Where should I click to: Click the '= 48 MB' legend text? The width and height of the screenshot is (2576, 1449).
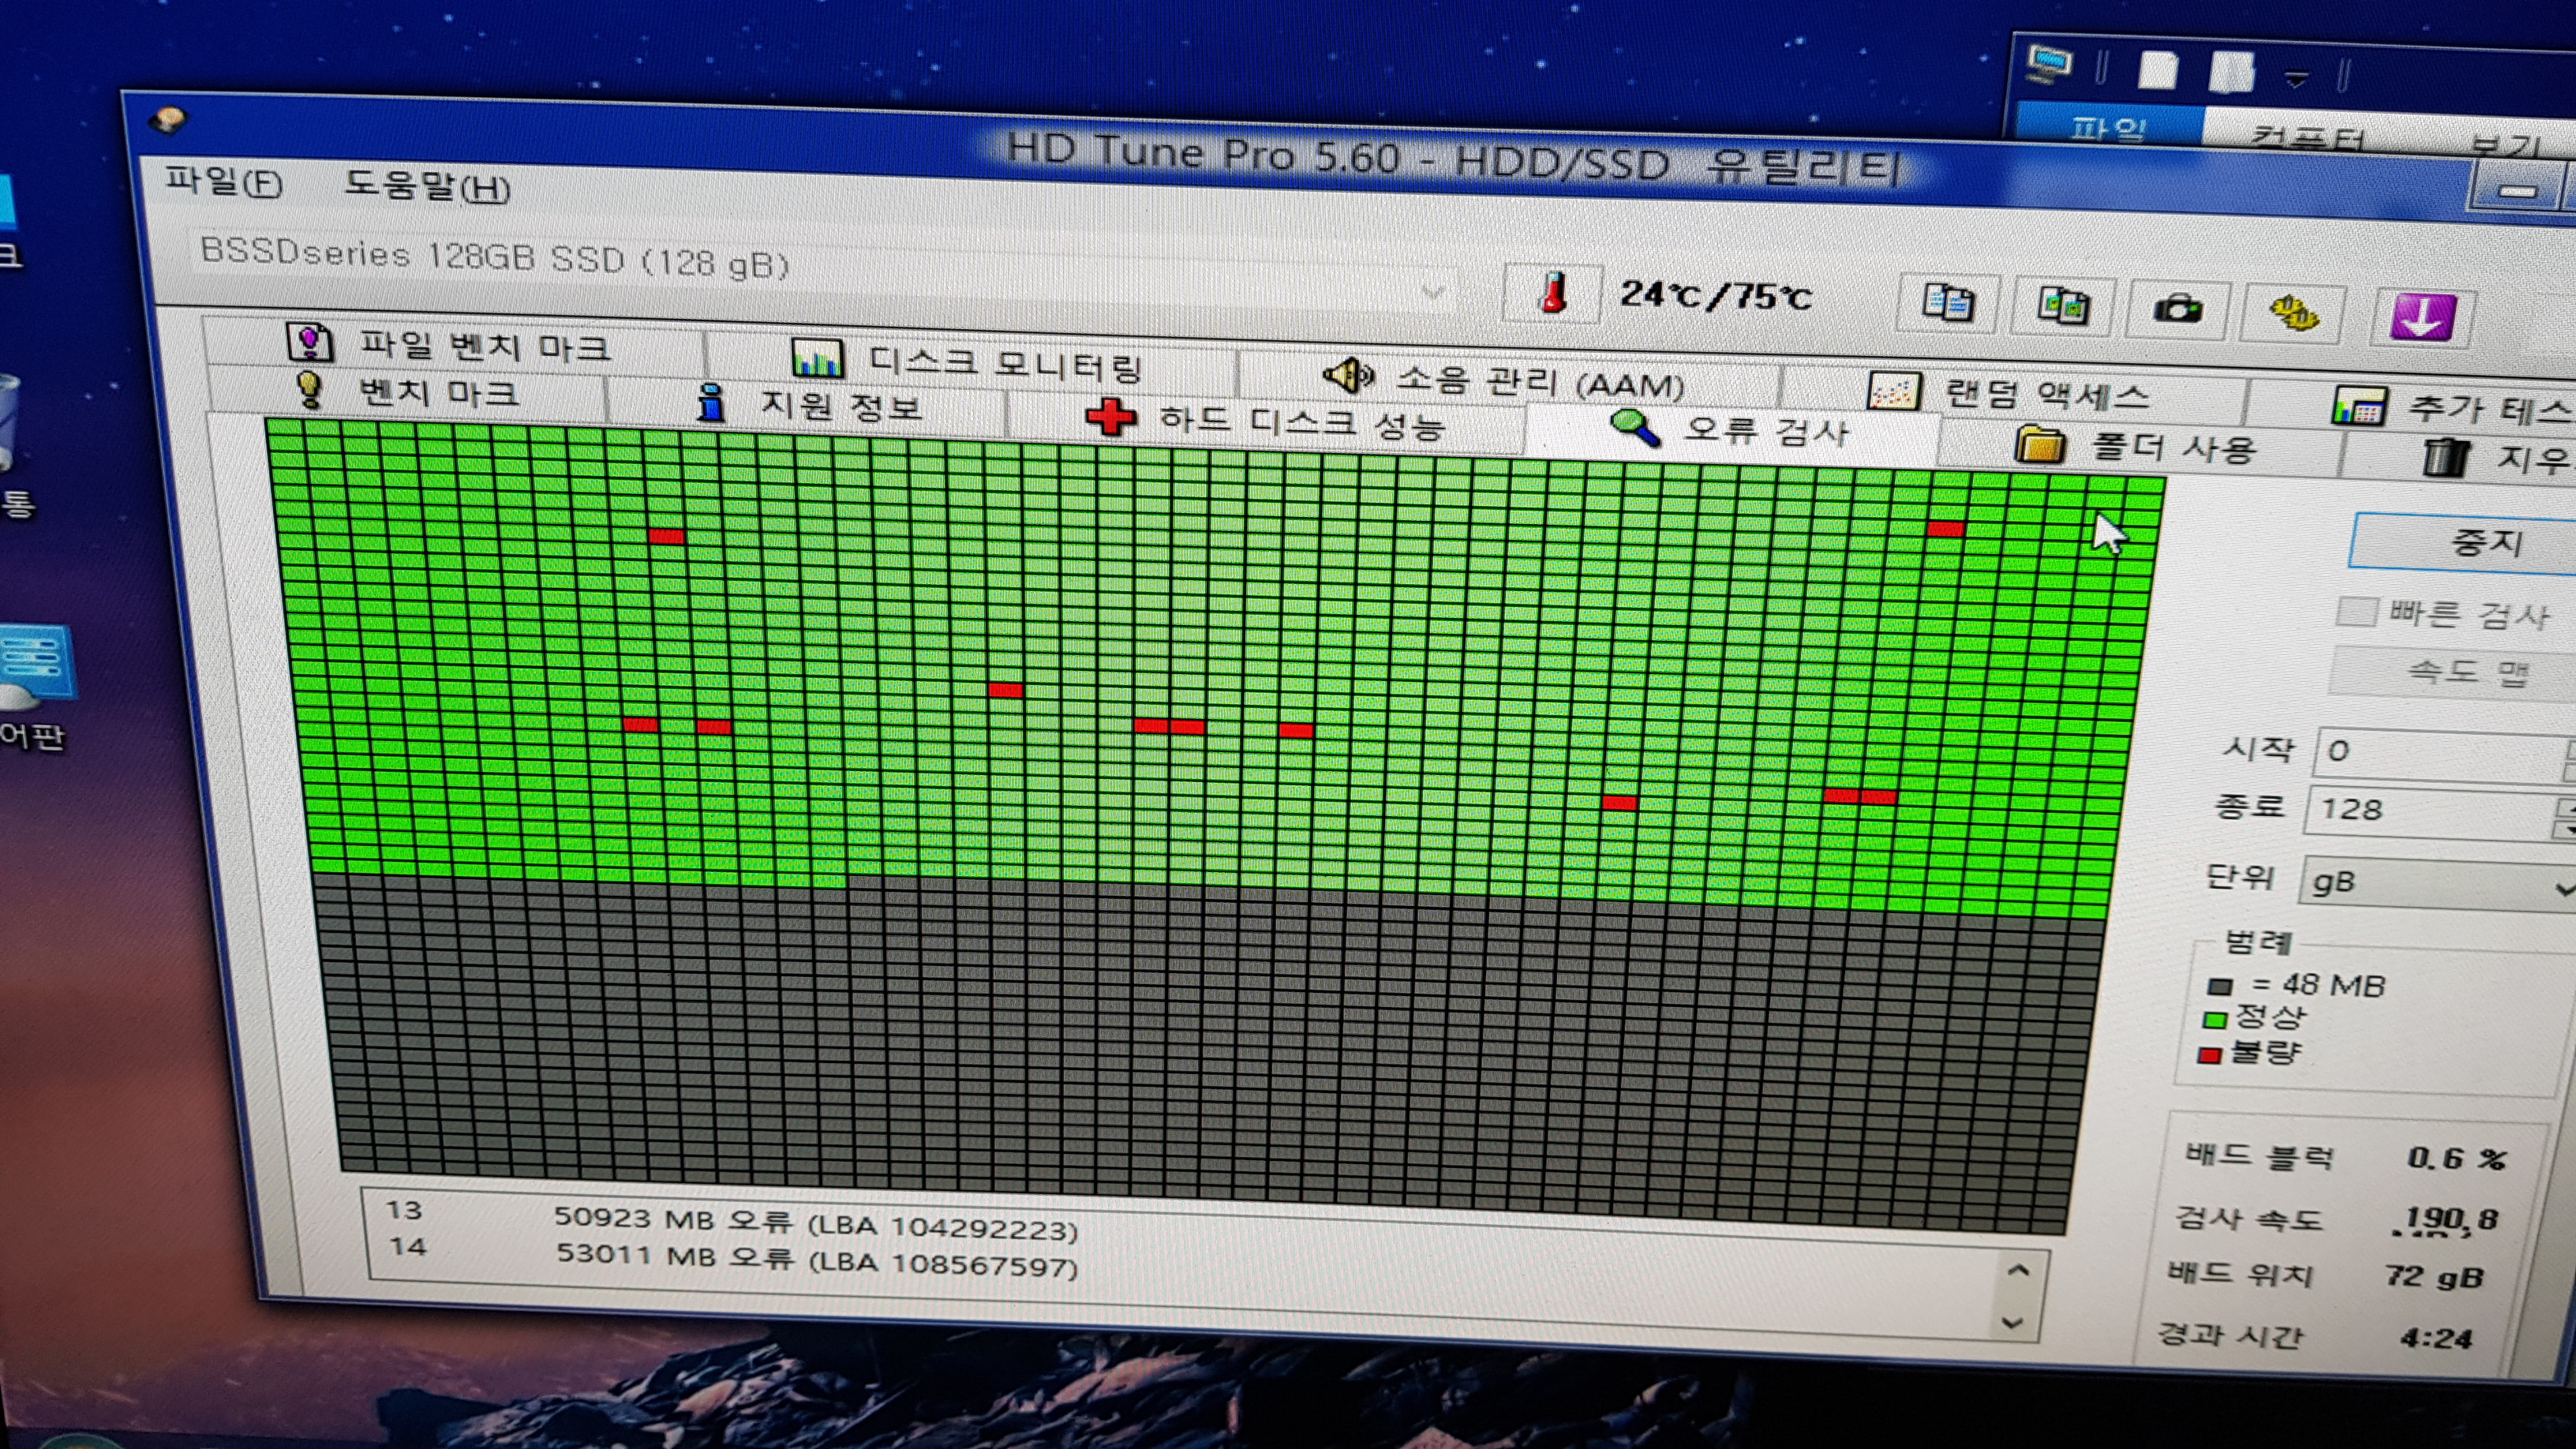(x=2318, y=986)
